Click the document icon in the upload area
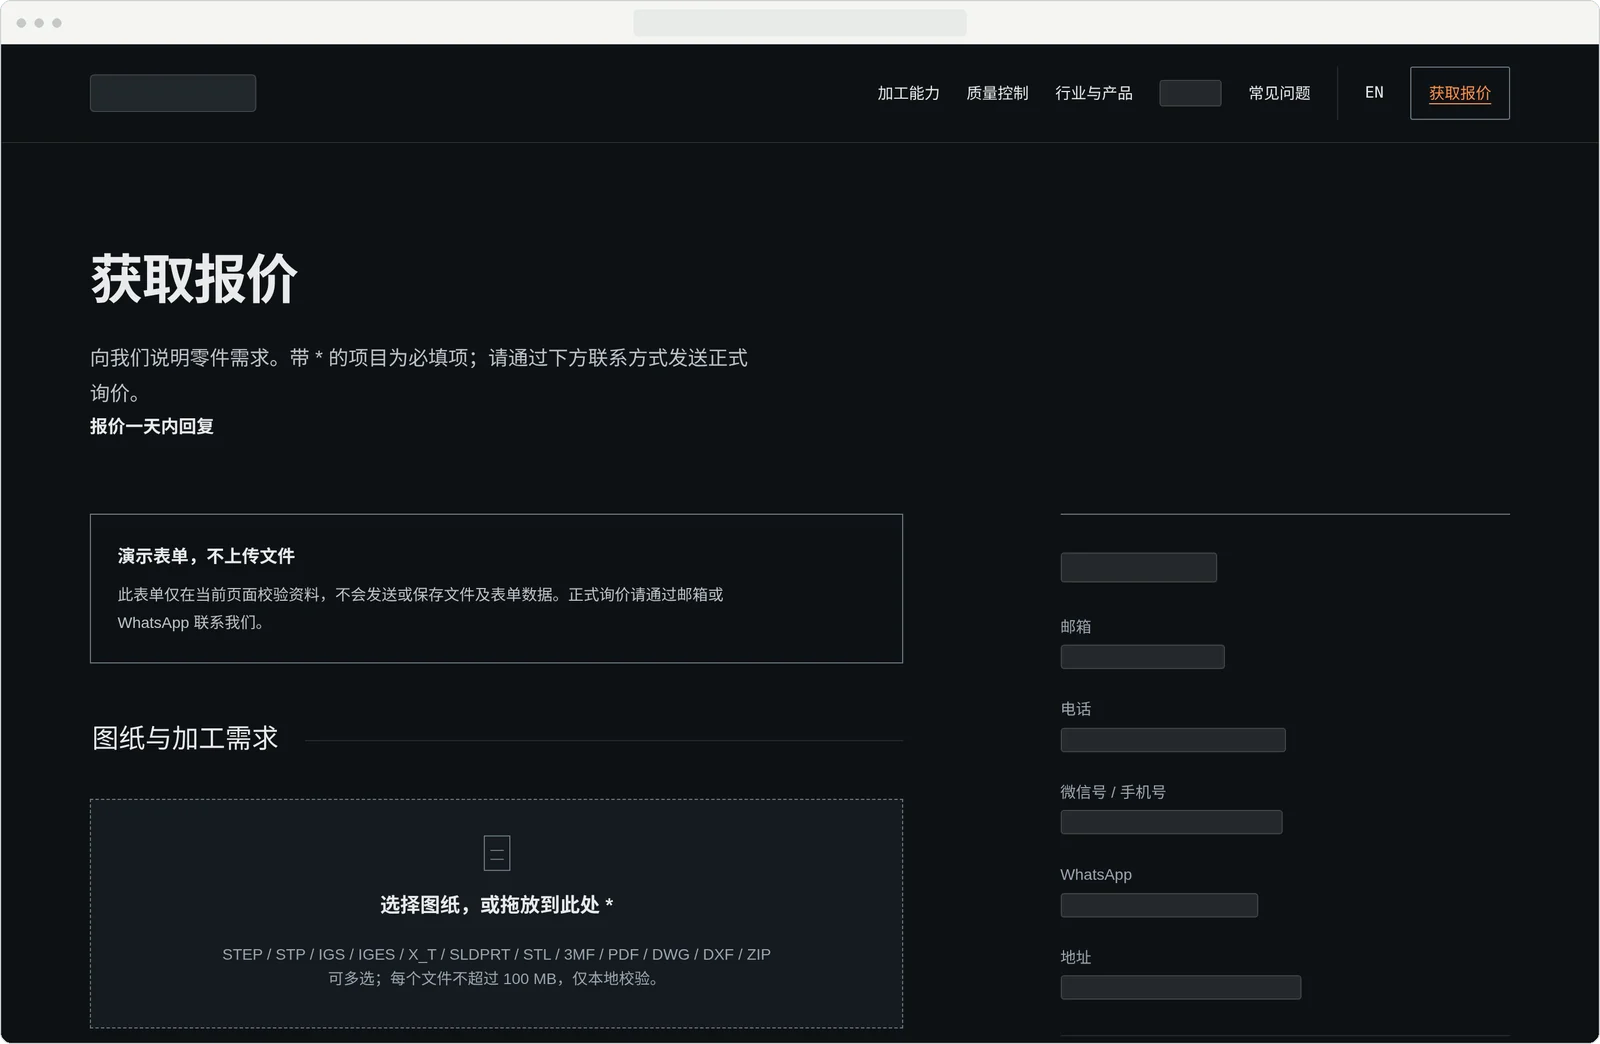Screen dimensions: 1600x1044 [497, 853]
